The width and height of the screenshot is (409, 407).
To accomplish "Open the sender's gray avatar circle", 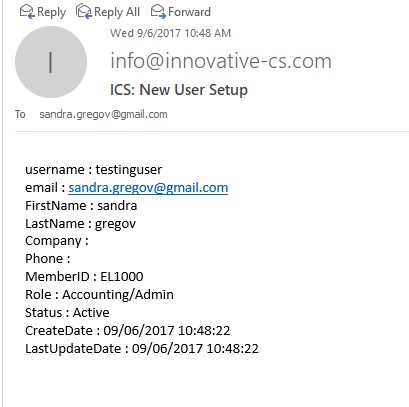I will 51,62.
